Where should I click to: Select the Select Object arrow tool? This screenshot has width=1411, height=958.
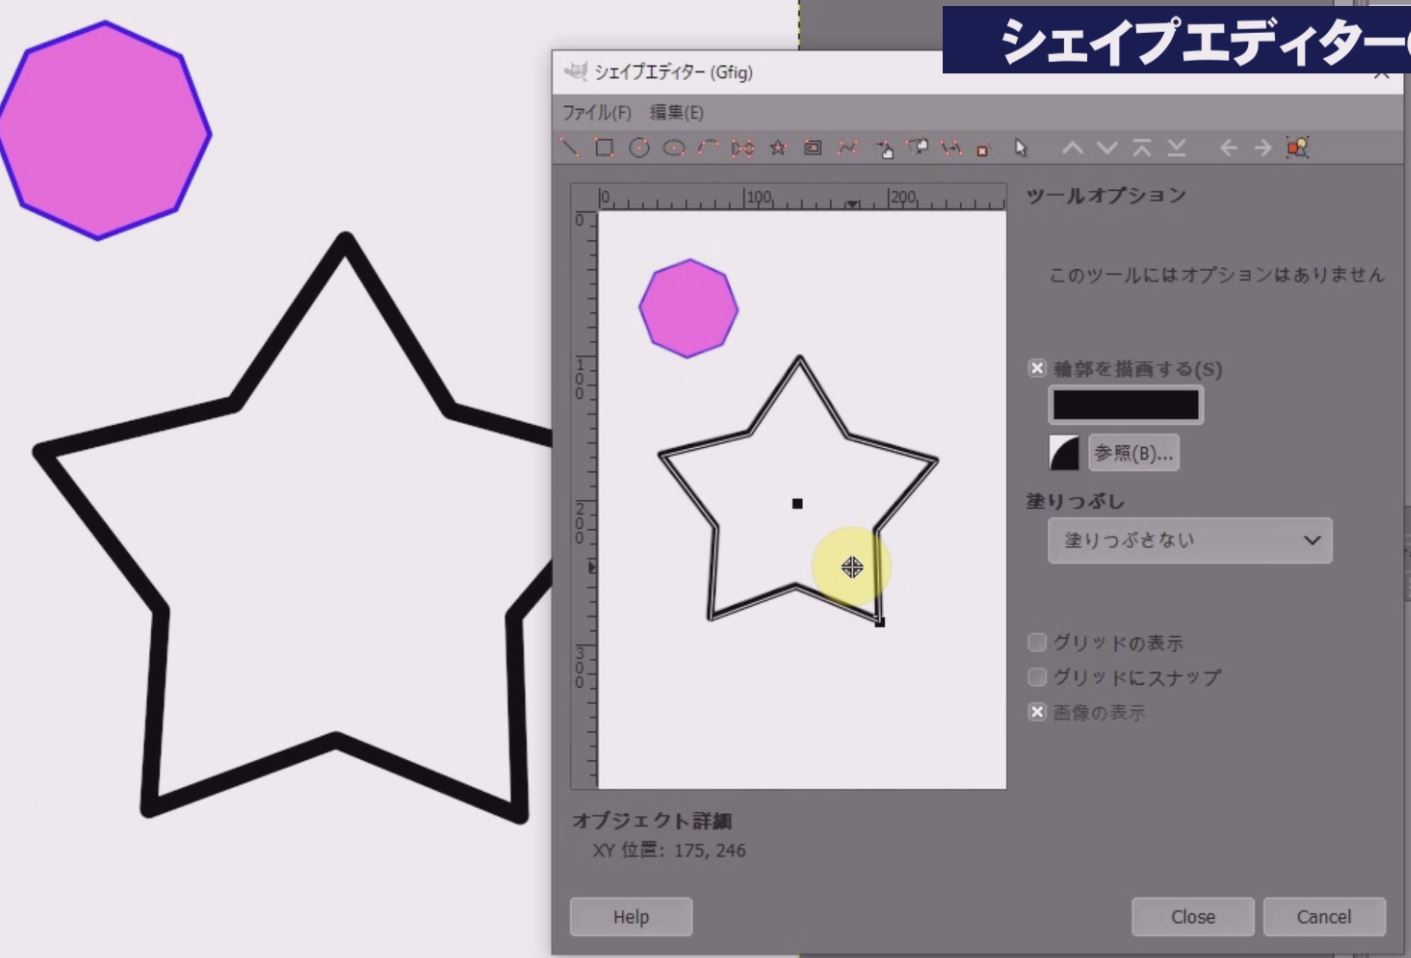1021,148
